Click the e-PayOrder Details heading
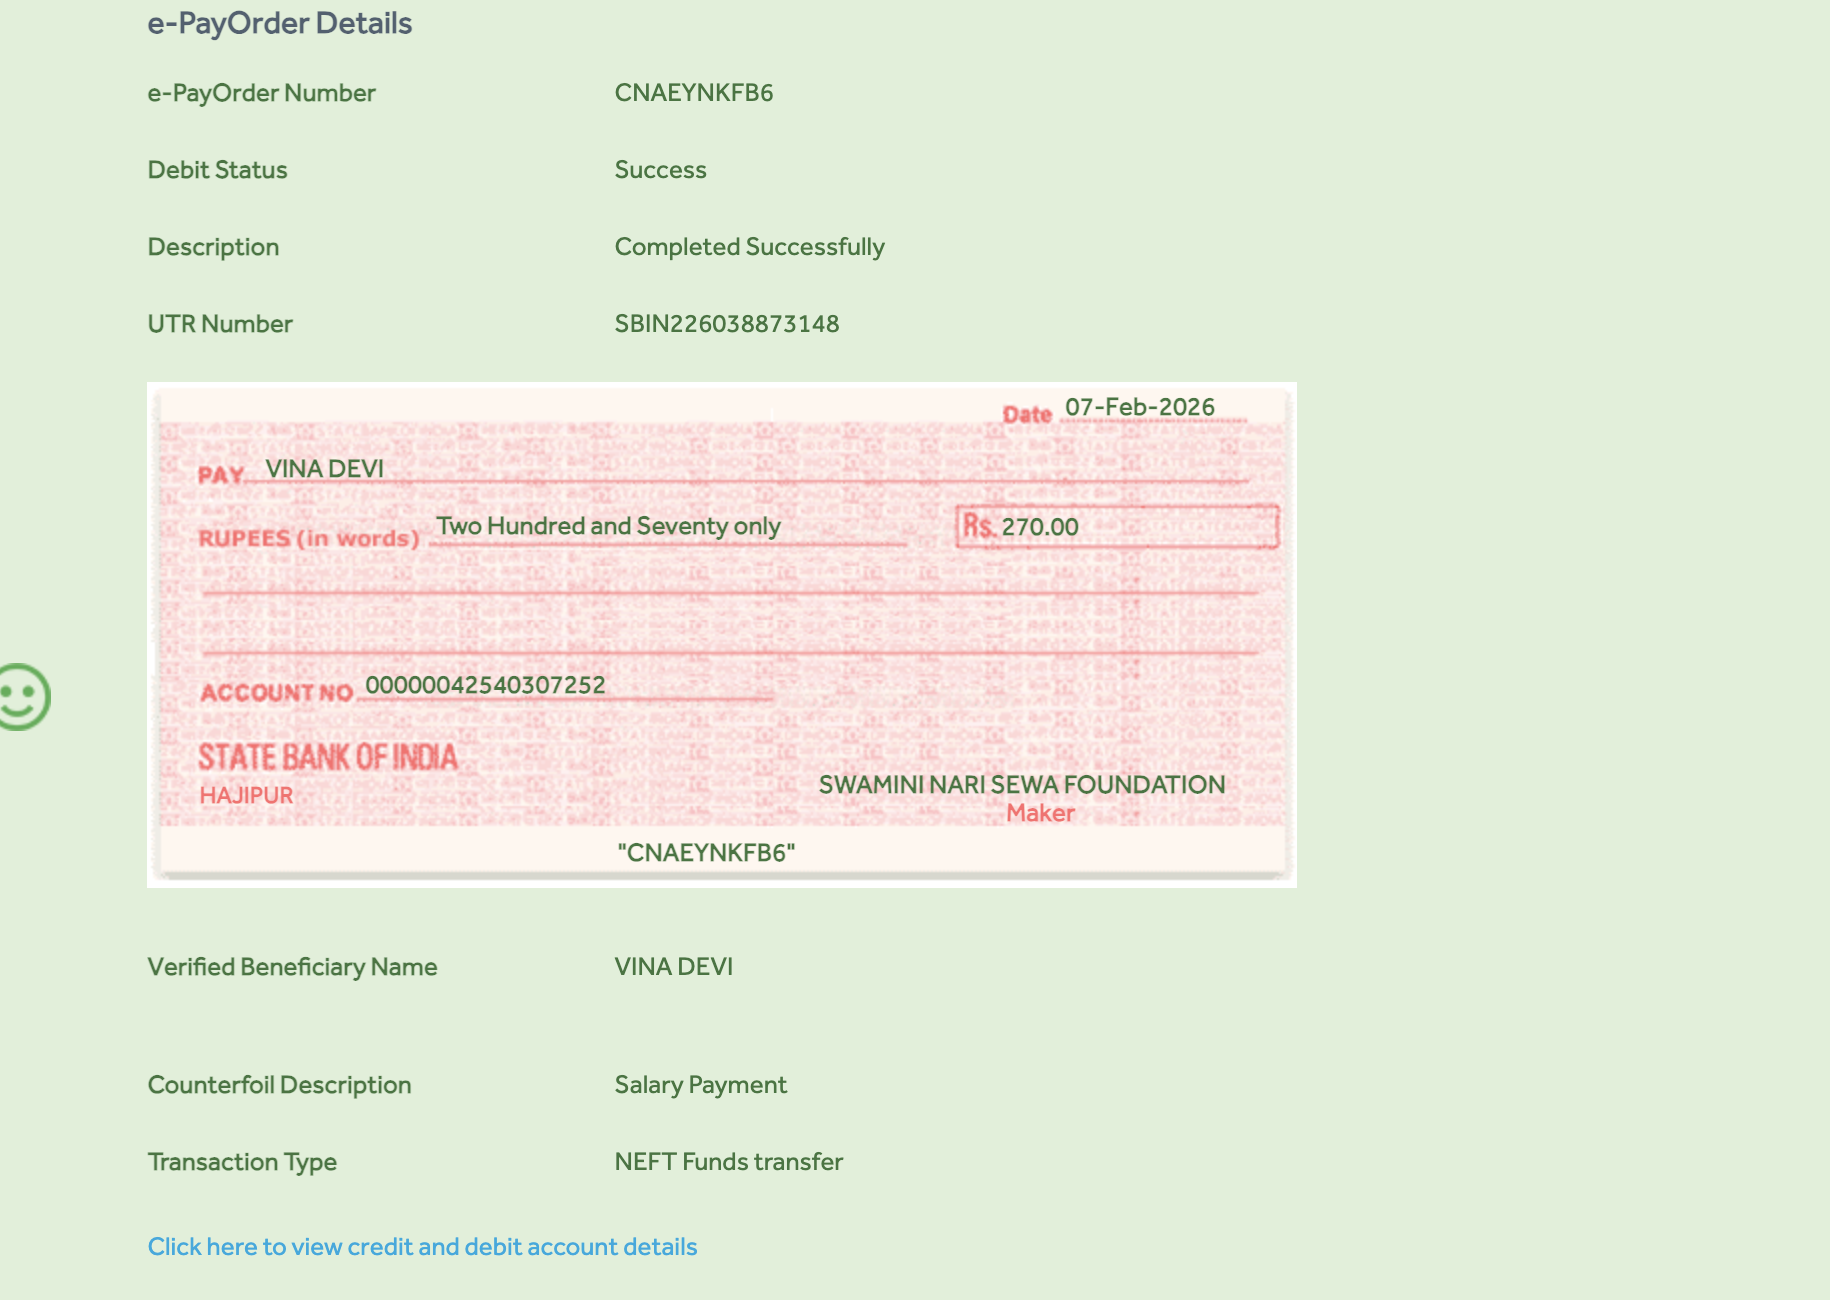The height and width of the screenshot is (1300, 1830). (x=280, y=23)
